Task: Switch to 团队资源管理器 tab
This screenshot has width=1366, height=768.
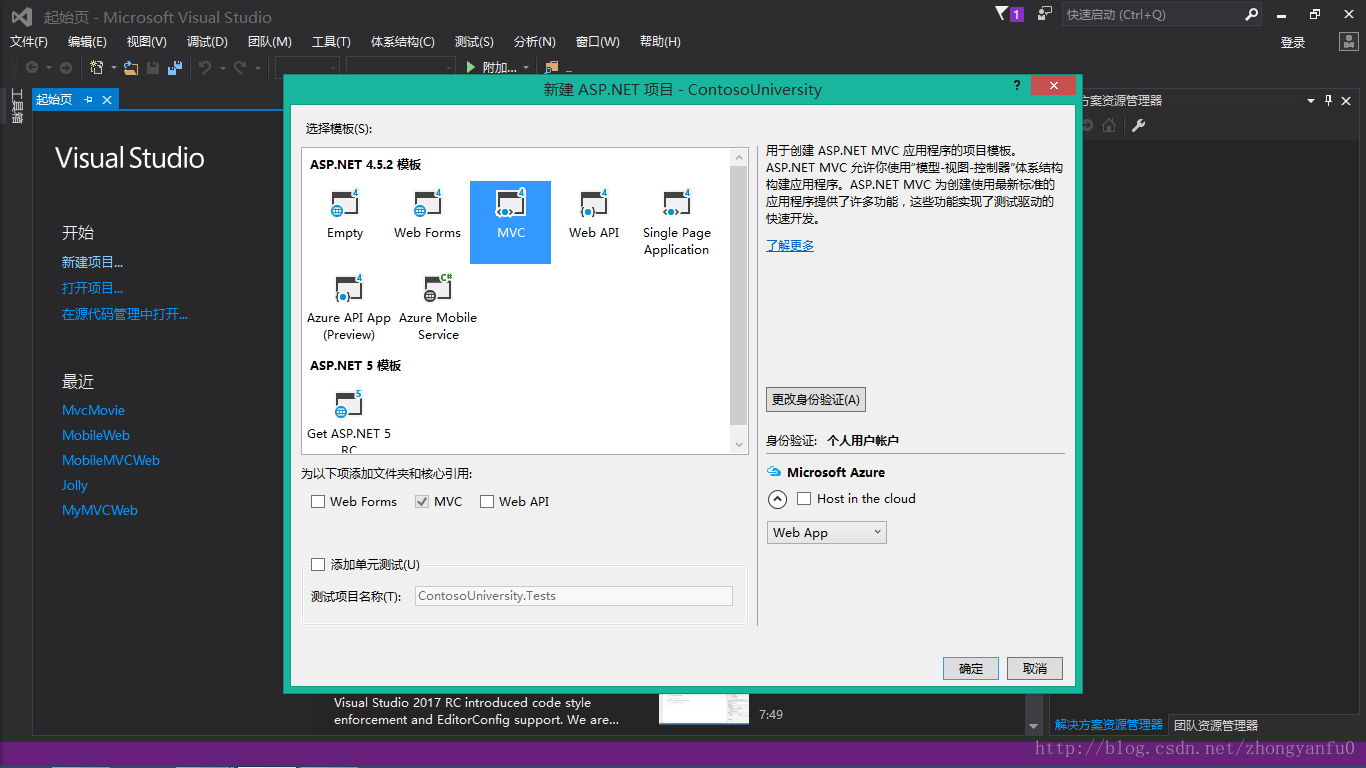Action: (1215, 725)
